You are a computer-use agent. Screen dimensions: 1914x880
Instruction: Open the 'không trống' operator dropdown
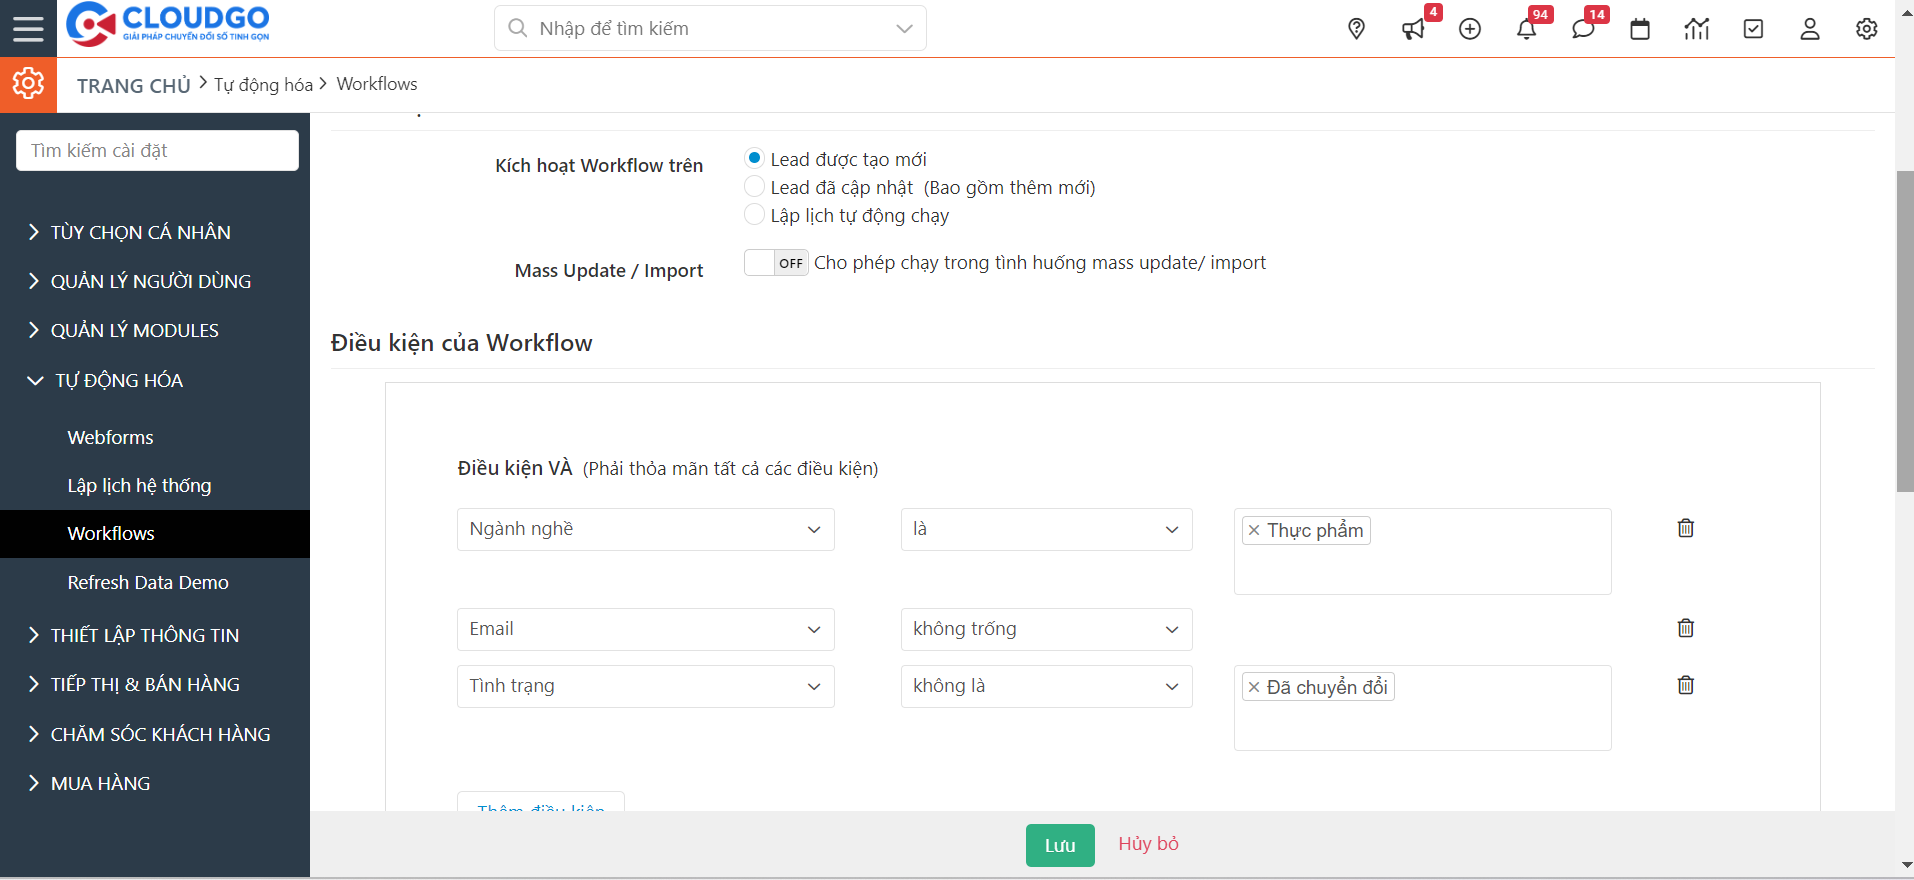pyautogui.click(x=1045, y=629)
